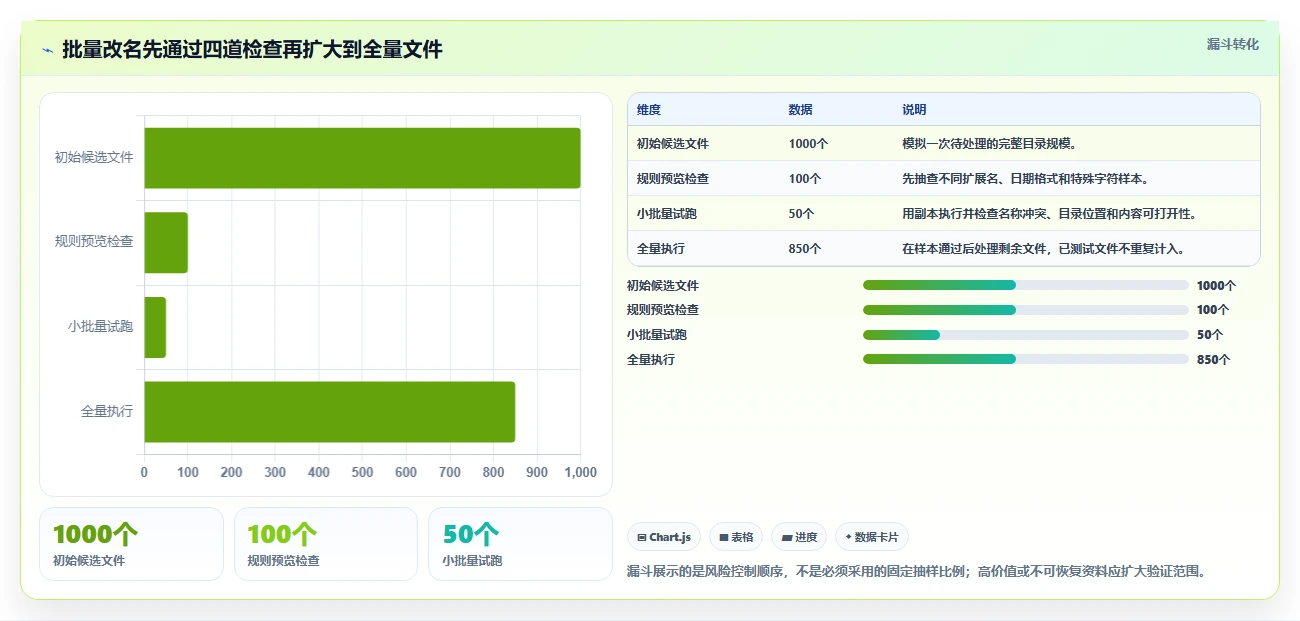This screenshot has height=621, width=1300.
Task: Click the 规则预览检查 progress bar
Action: [x=1026, y=310]
